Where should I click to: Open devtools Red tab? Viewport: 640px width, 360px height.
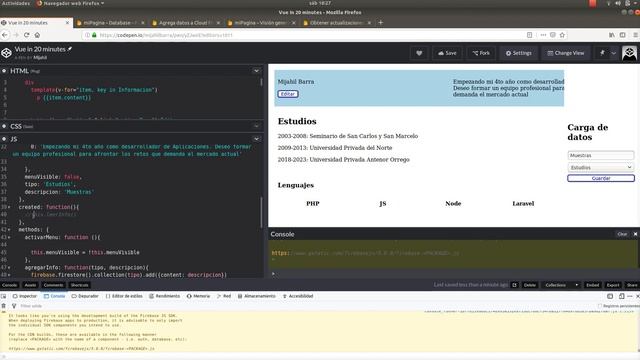224,296
